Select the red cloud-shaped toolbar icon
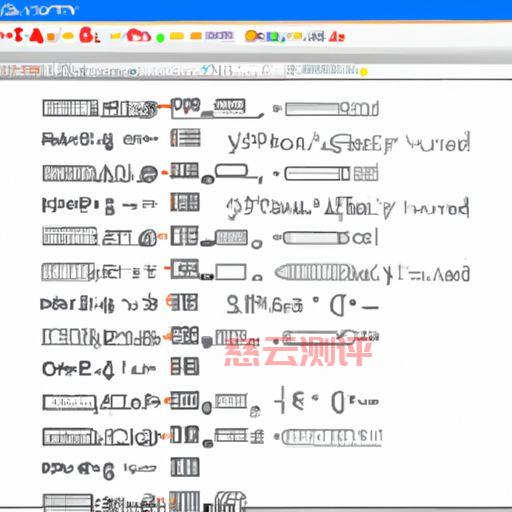512x512 pixels. pyautogui.click(x=139, y=35)
